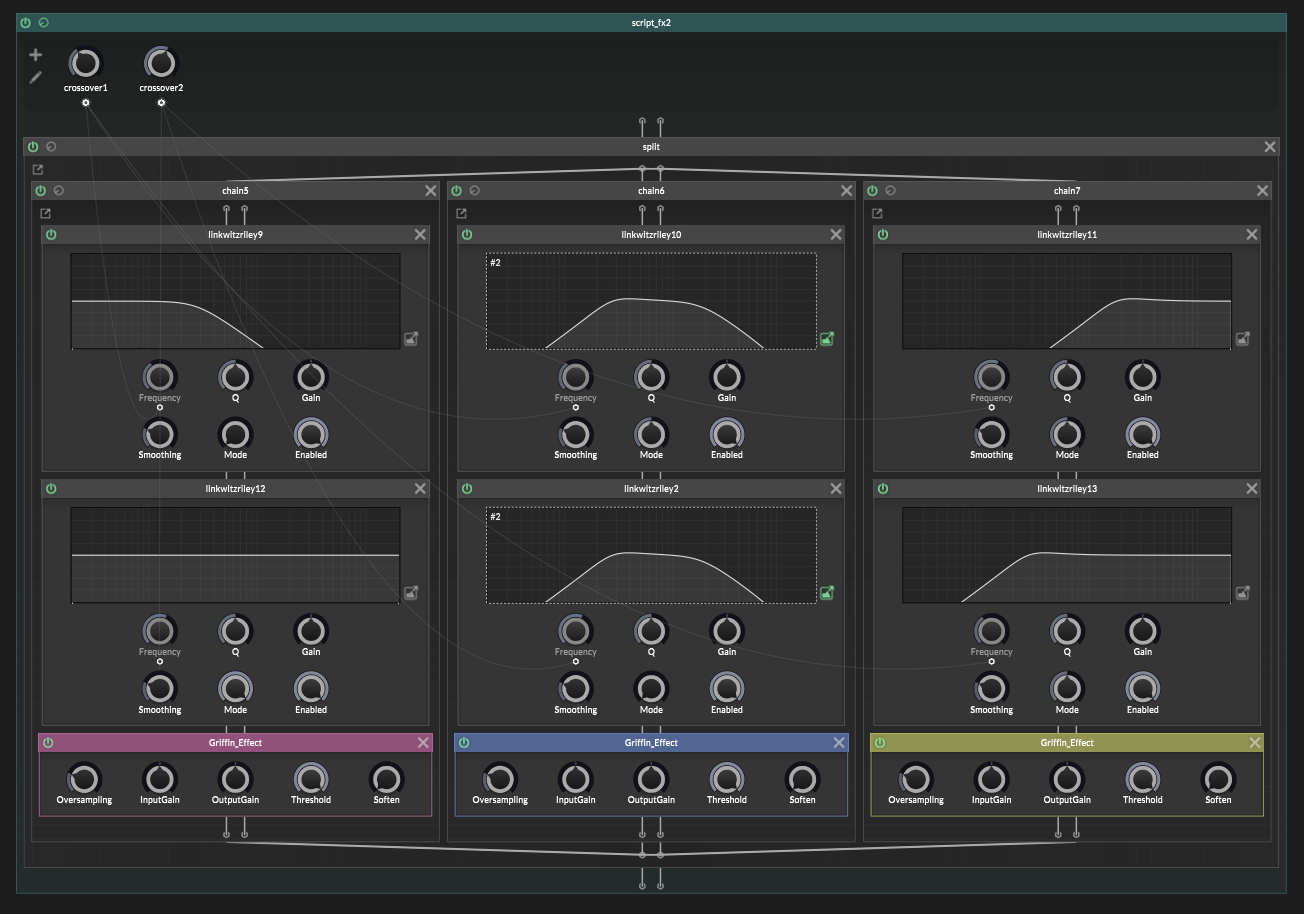Close the split container node
Screen dimensions: 1304x914
pyautogui.click(x=1270, y=147)
